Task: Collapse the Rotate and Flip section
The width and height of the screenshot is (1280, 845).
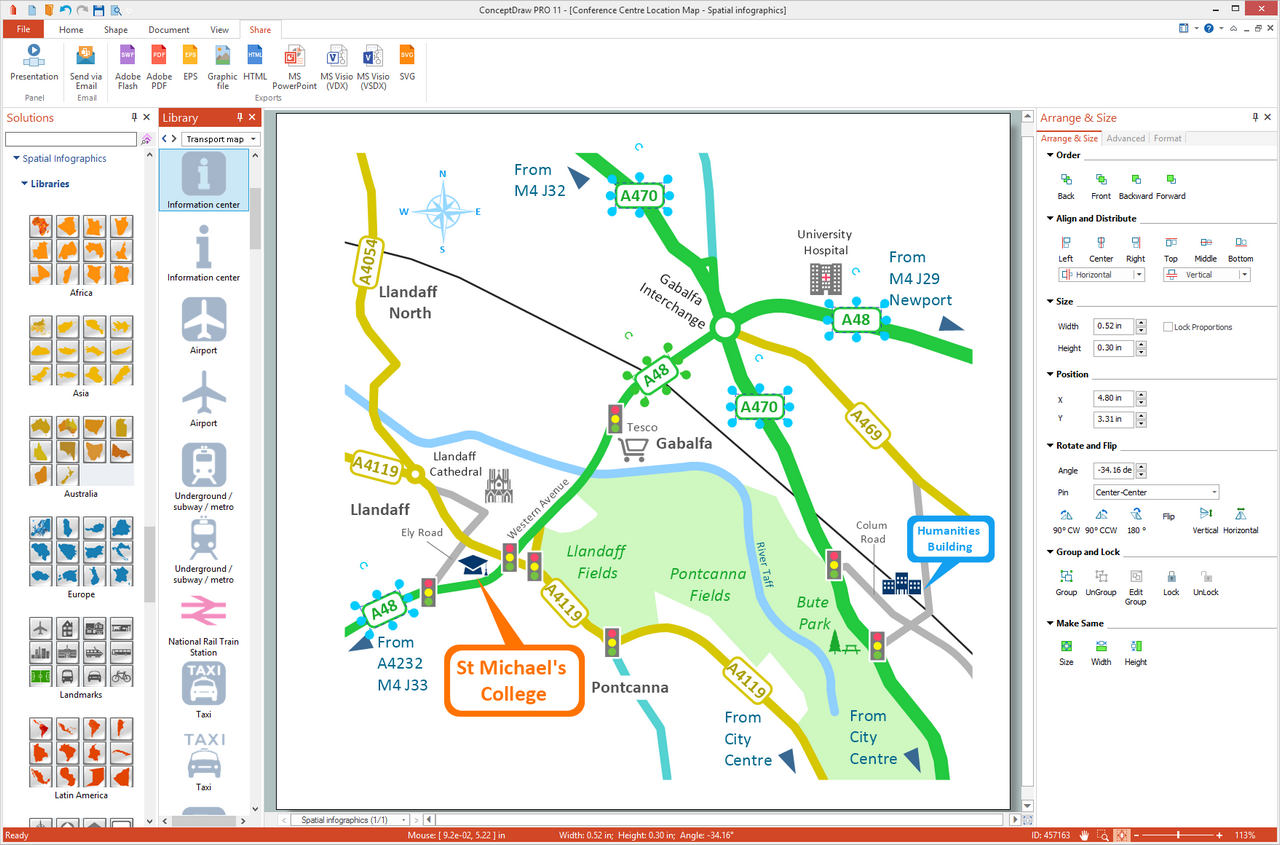Action: (x=1050, y=446)
